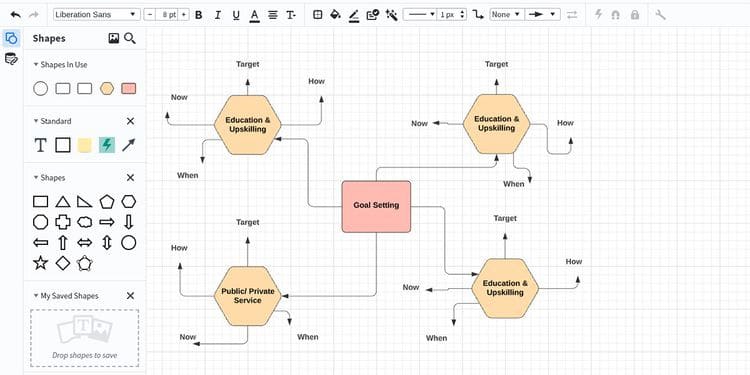Select the Goal Setting box on canvas
This screenshot has height=375, width=750.
click(376, 207)
